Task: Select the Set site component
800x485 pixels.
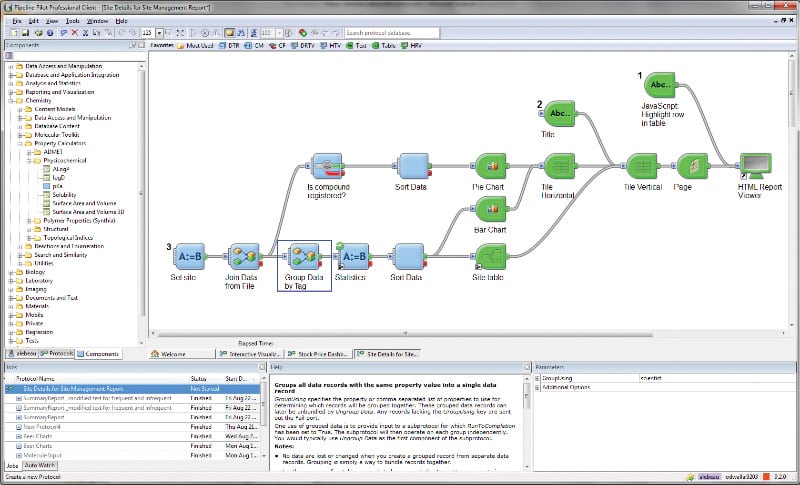Action: (x=190, y=257)
